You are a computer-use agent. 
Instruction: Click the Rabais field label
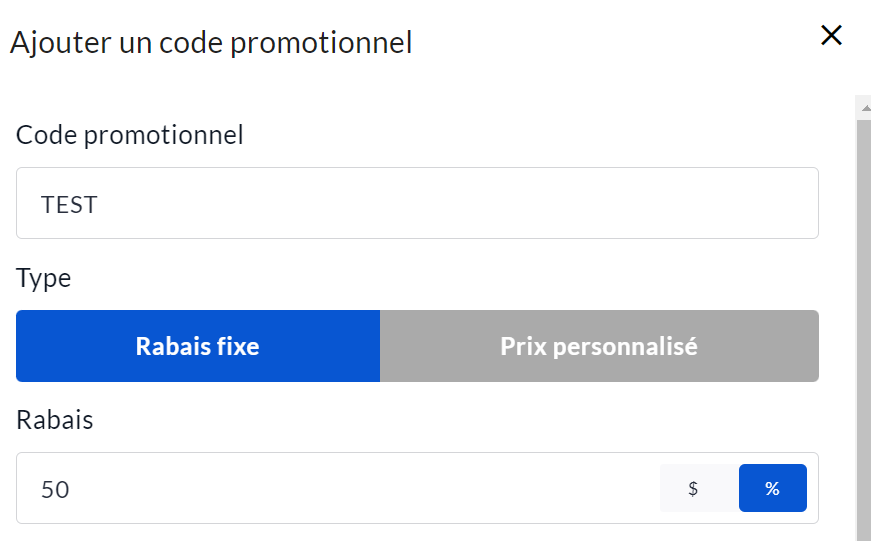click(x=55, y=420)
